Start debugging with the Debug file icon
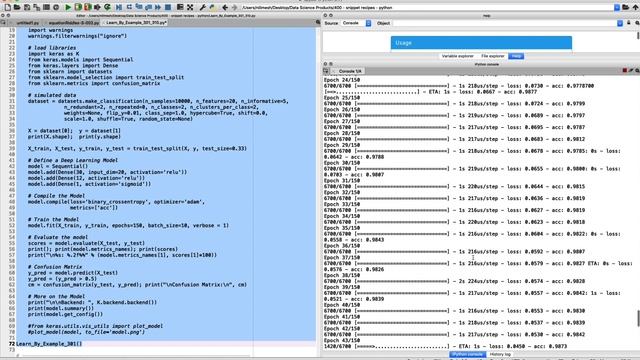The width and height of the screenshot is (640, 360). [x=119, y=7]
